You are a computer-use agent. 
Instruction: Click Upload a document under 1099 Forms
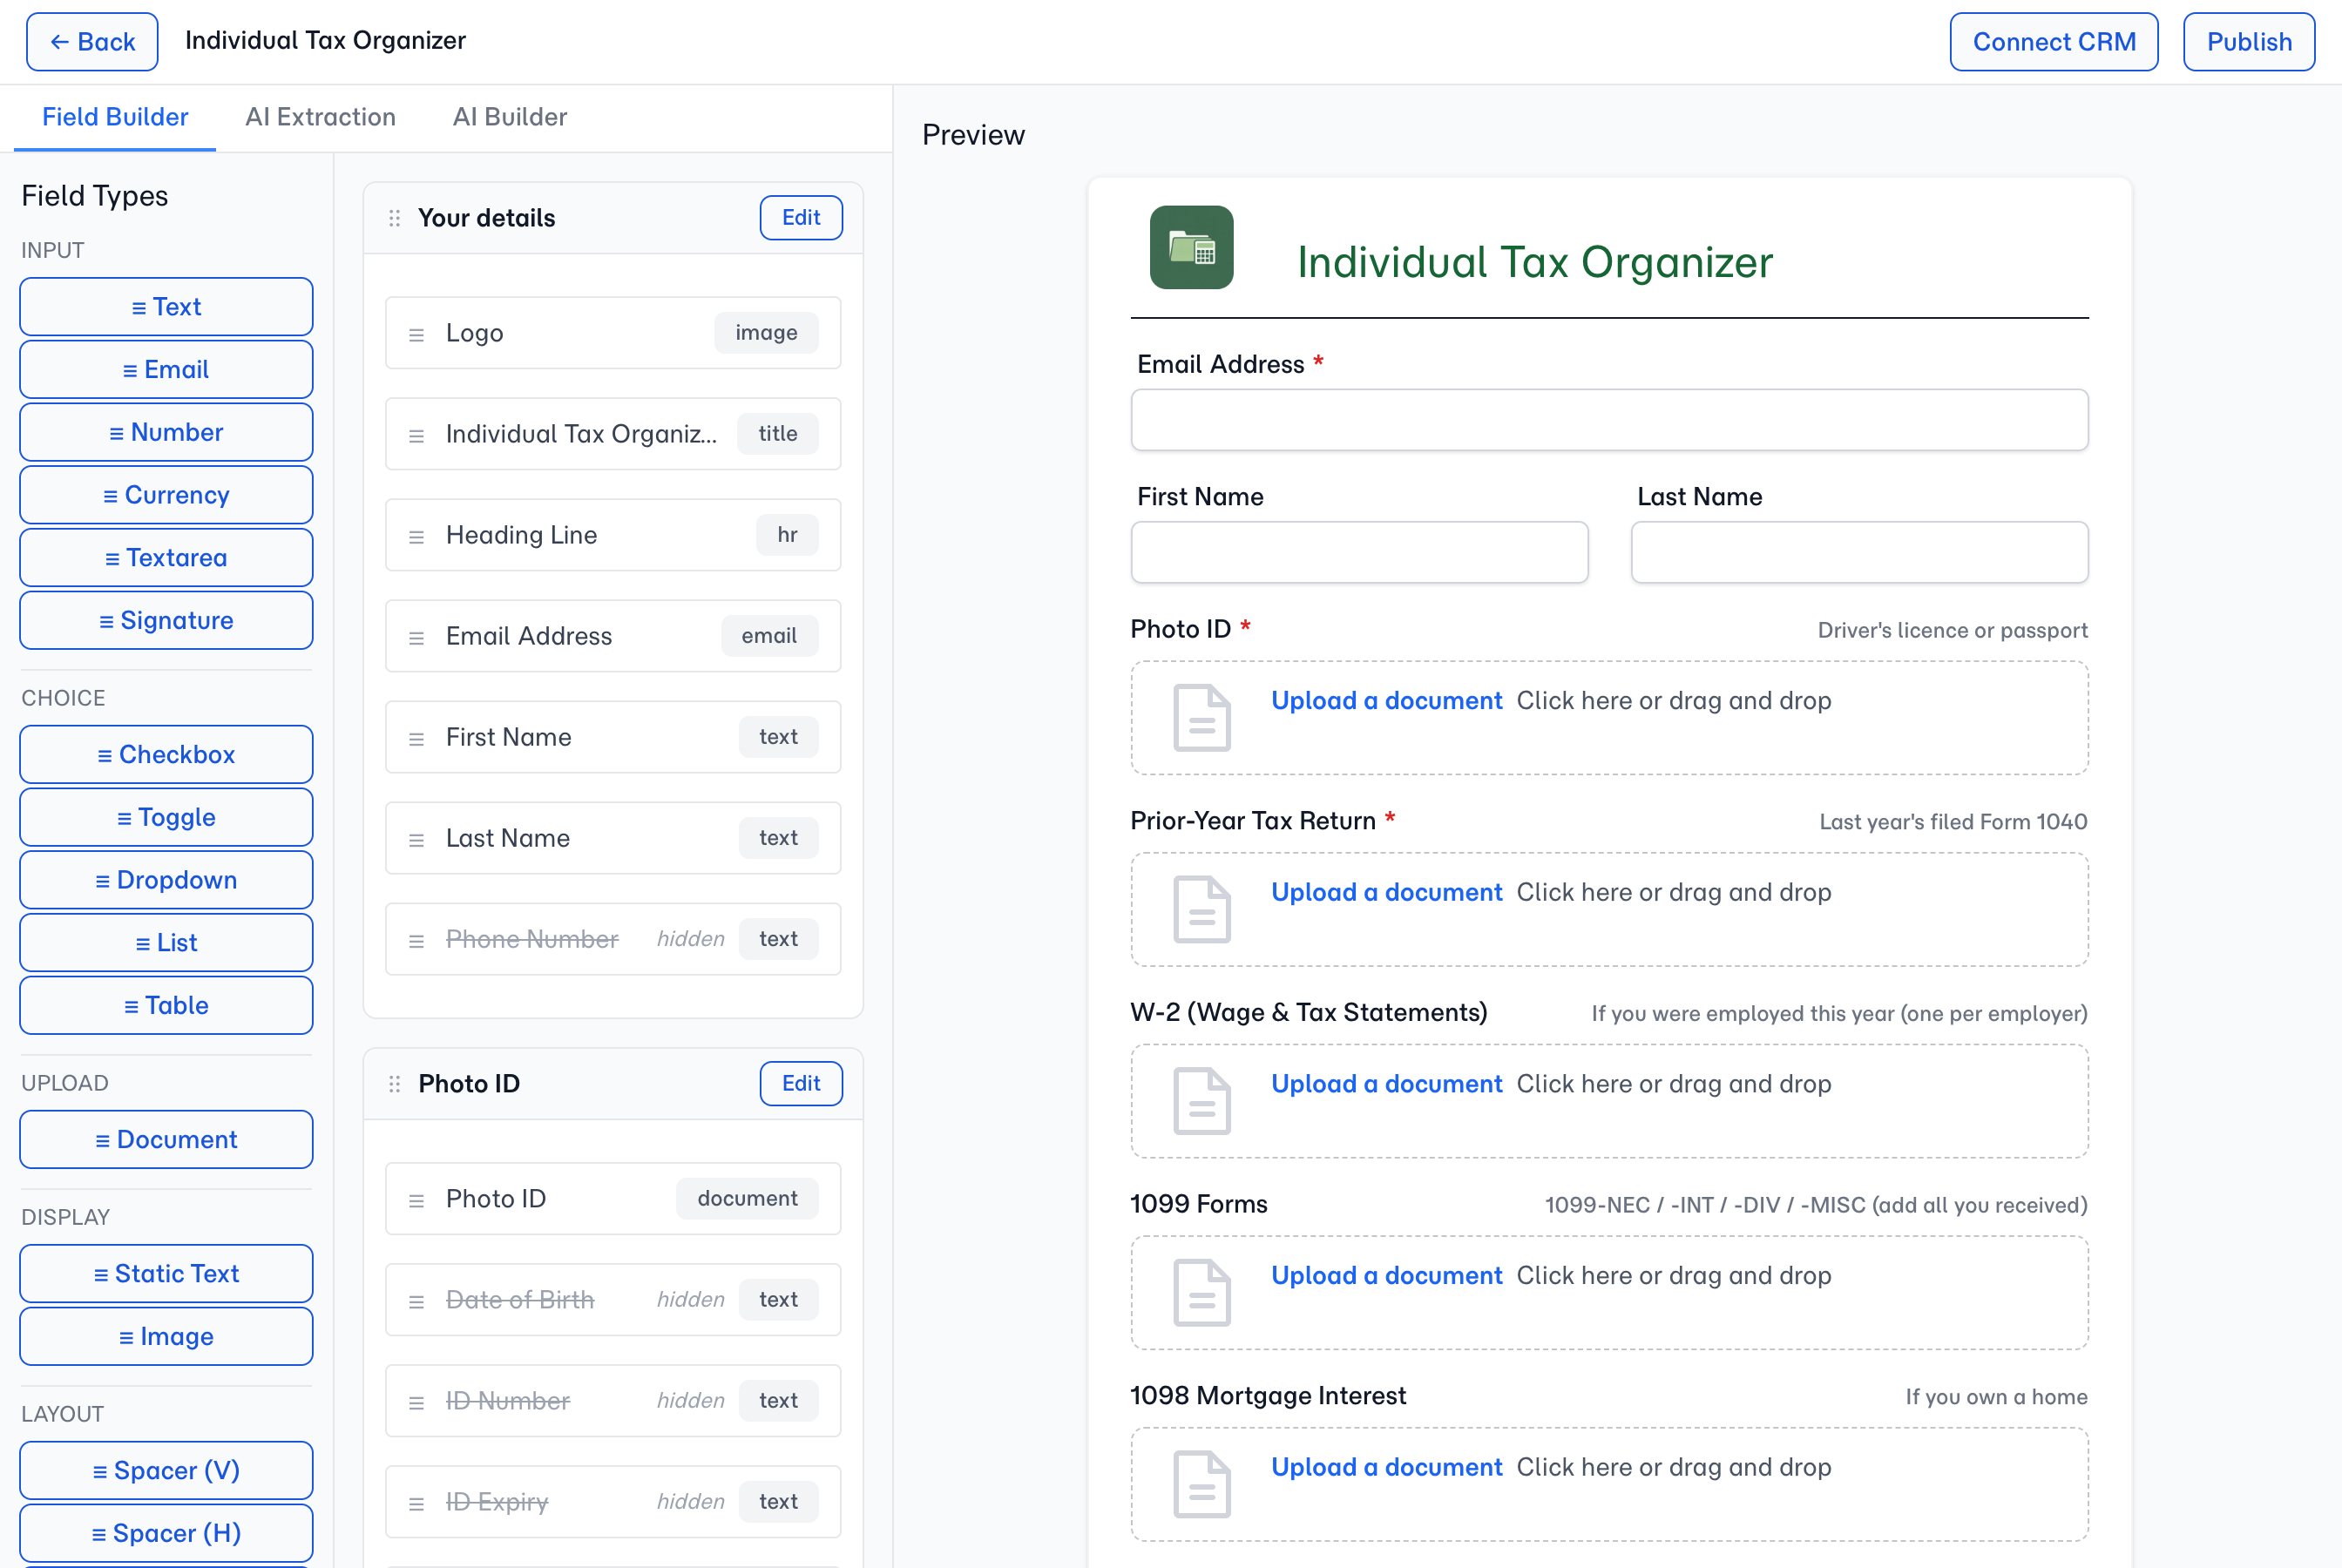coord(1386,1276)
